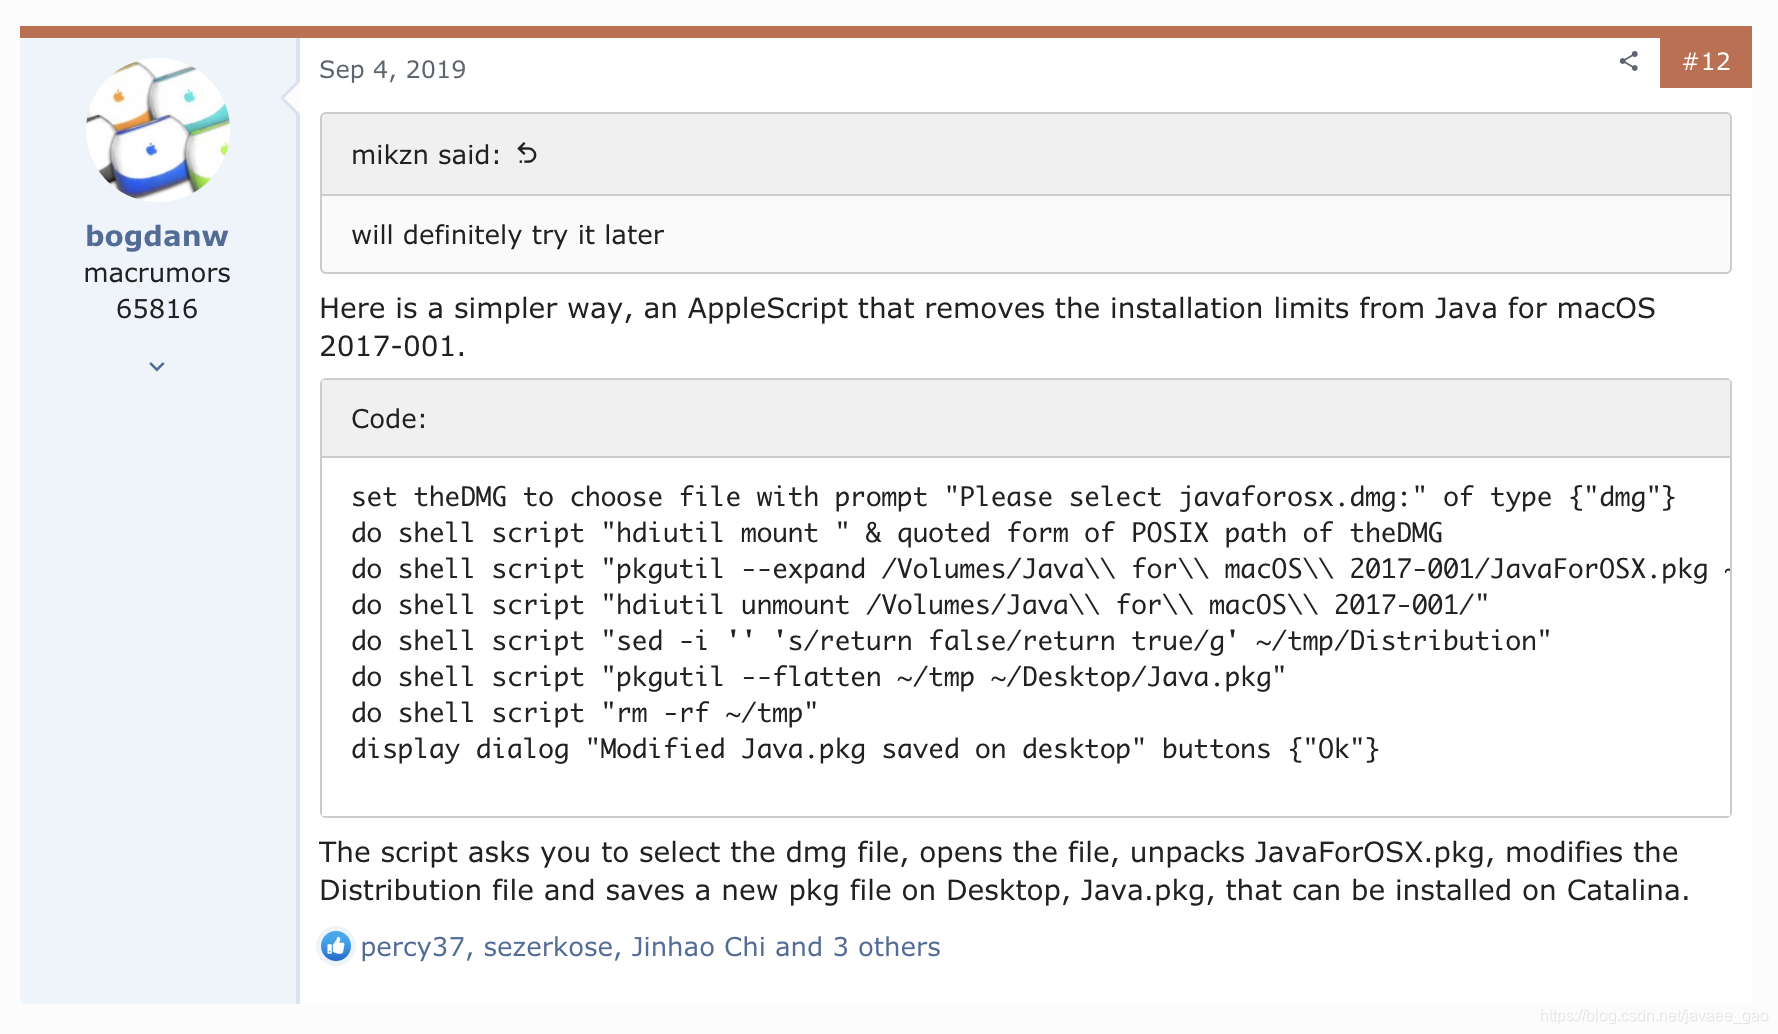Click the paragraph starting 'The script asks you'
Screen dimensions: 1778x1034
1004,871
